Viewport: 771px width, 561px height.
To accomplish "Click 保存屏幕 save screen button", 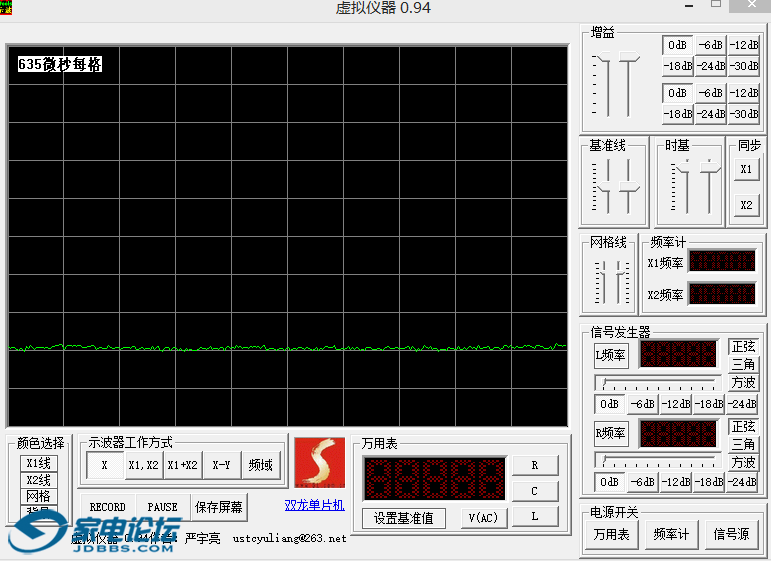I will coord(219,507).
